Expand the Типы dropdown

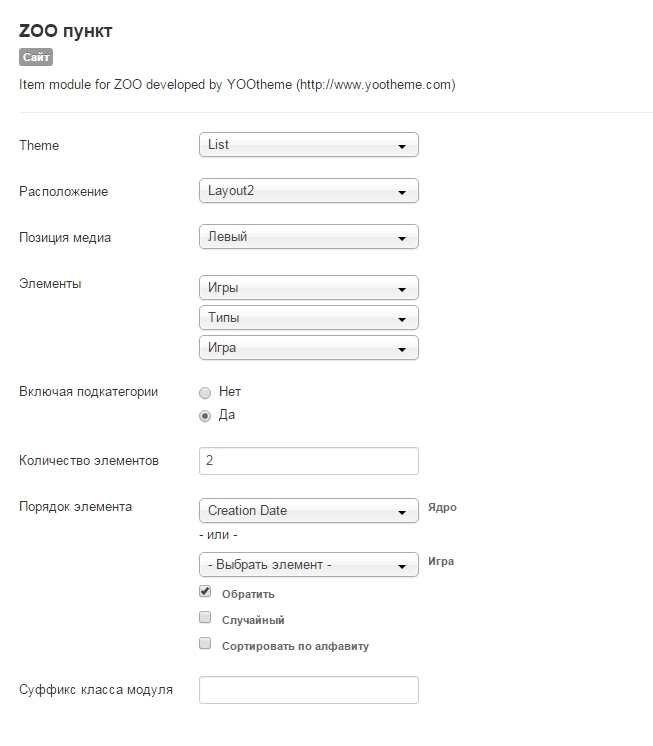[x=308, y=318]
